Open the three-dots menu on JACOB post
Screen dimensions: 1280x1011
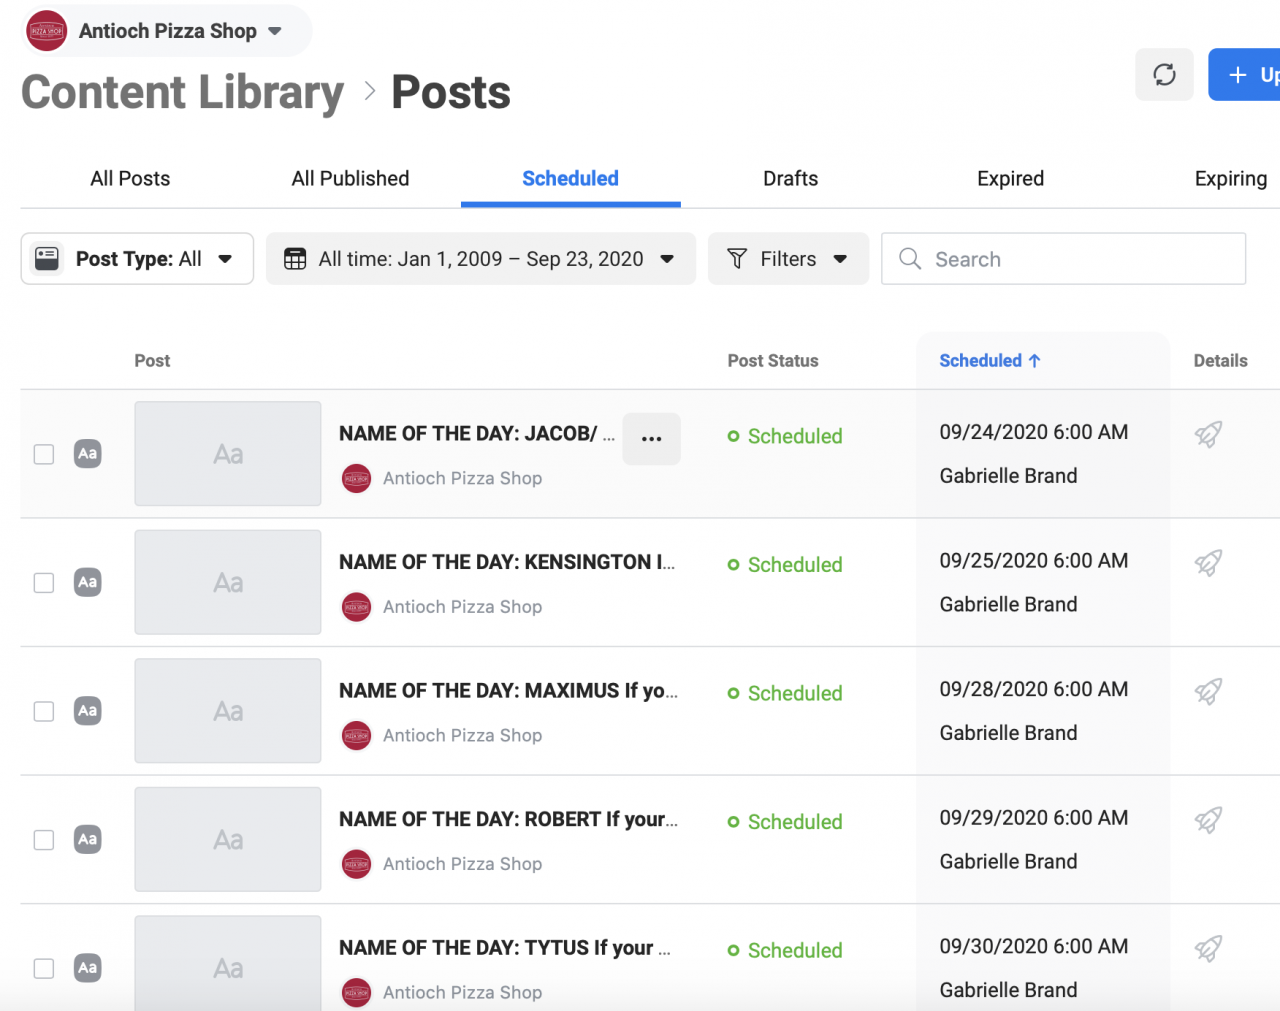[651, 439]
